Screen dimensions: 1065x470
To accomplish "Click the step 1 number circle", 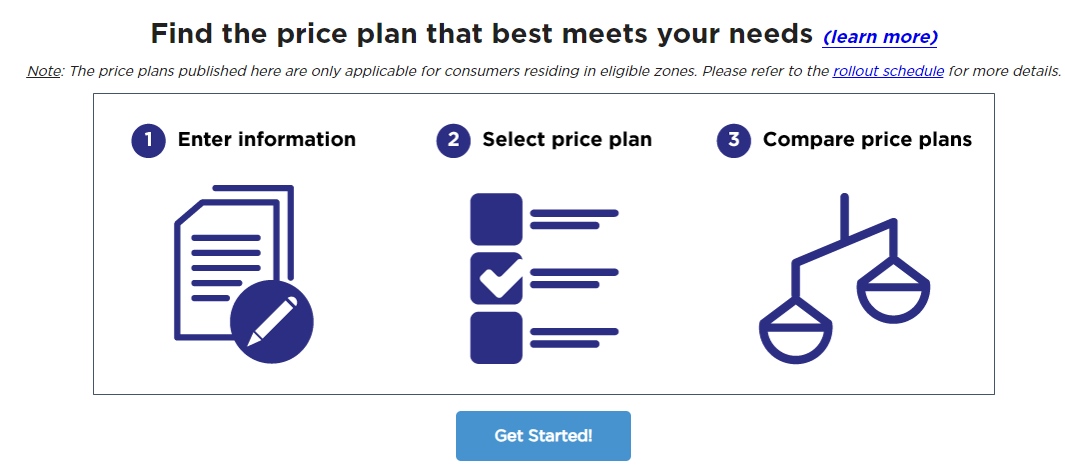I will click(148, 140).
